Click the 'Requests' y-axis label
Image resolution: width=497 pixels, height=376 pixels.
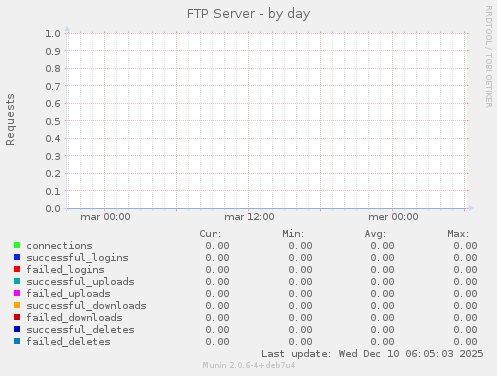tap(10, 119)
